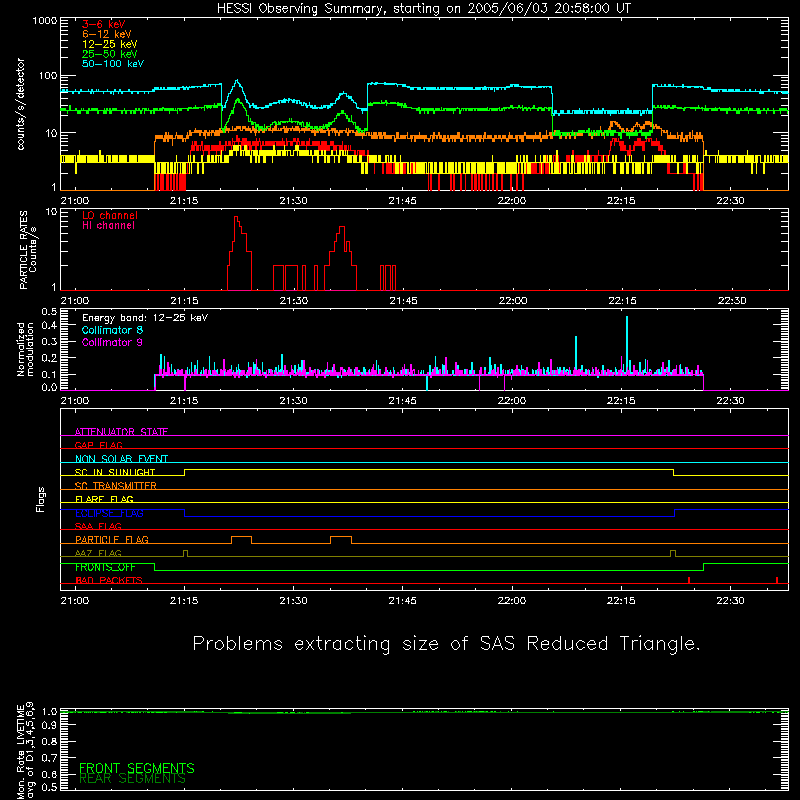Click the 'Energy band: 12-25 keV' text
Viewport: 800px width, 800px height.
[x=145, y=318]
